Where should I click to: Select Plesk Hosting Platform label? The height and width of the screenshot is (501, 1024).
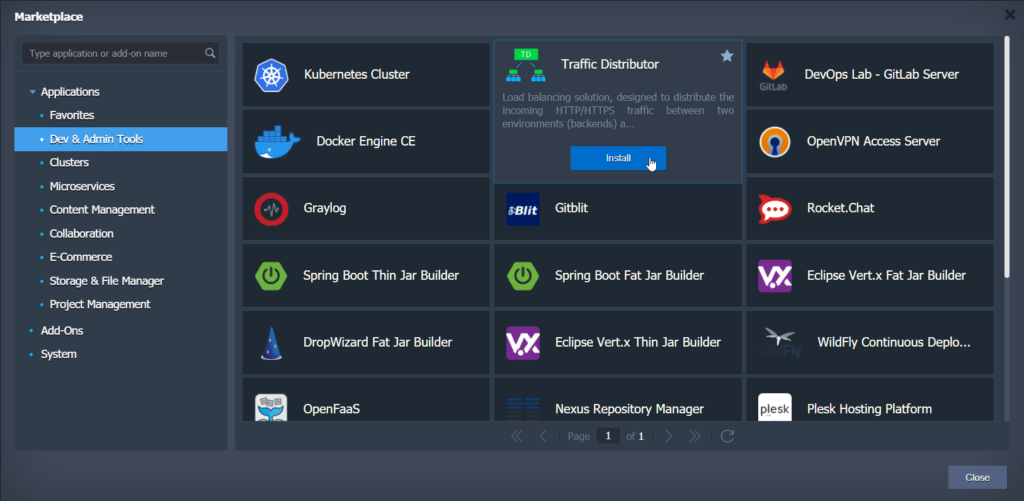[x=869, y=410]
